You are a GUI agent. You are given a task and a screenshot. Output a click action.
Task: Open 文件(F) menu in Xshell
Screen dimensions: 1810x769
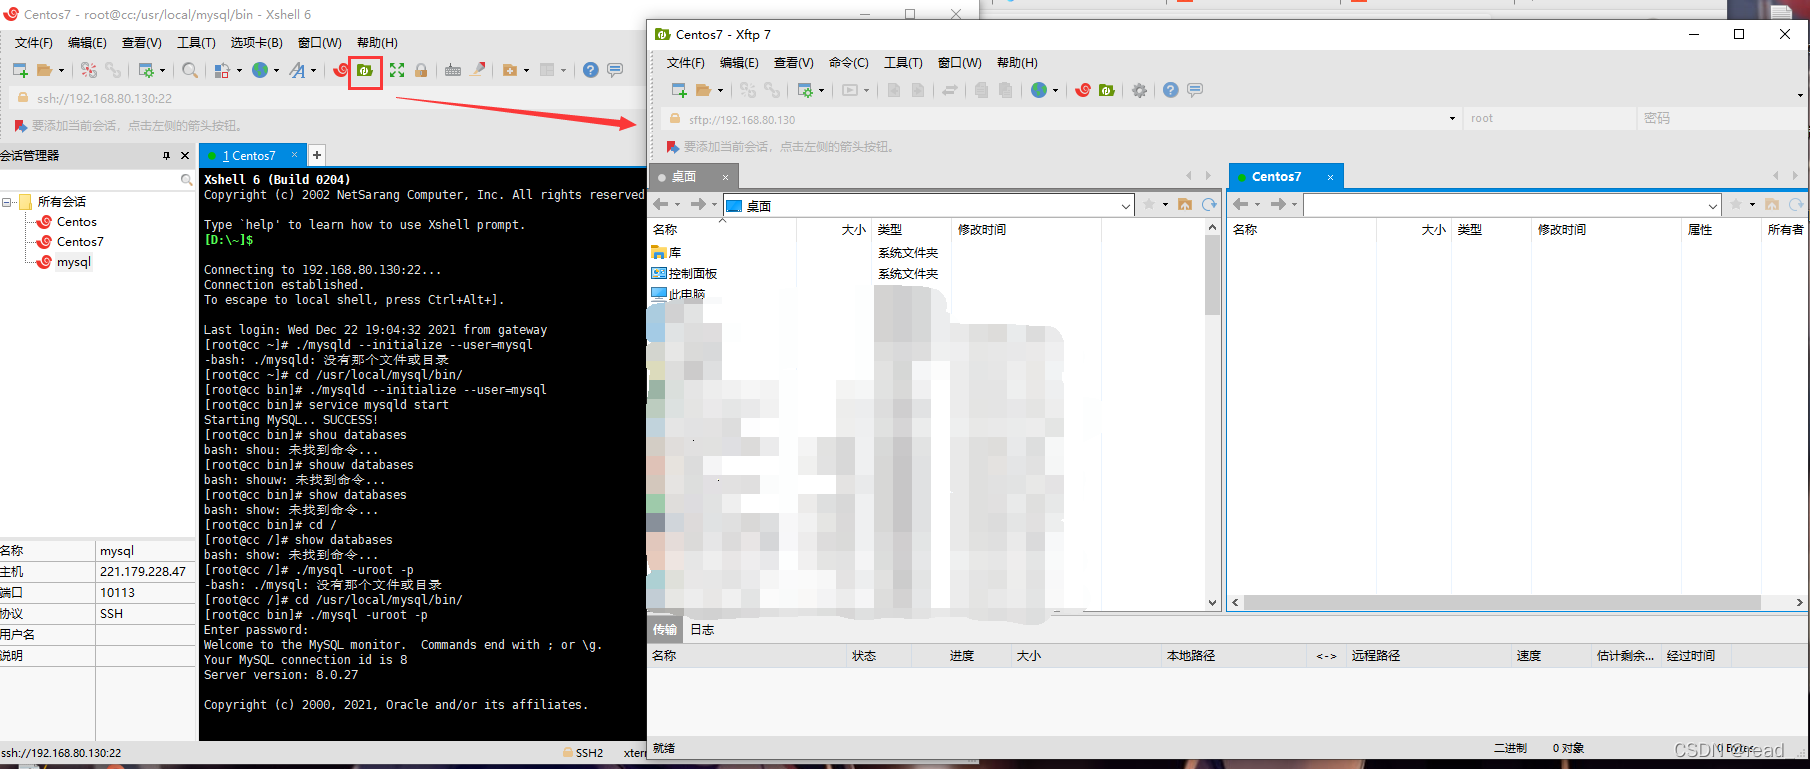pos(34,42)
